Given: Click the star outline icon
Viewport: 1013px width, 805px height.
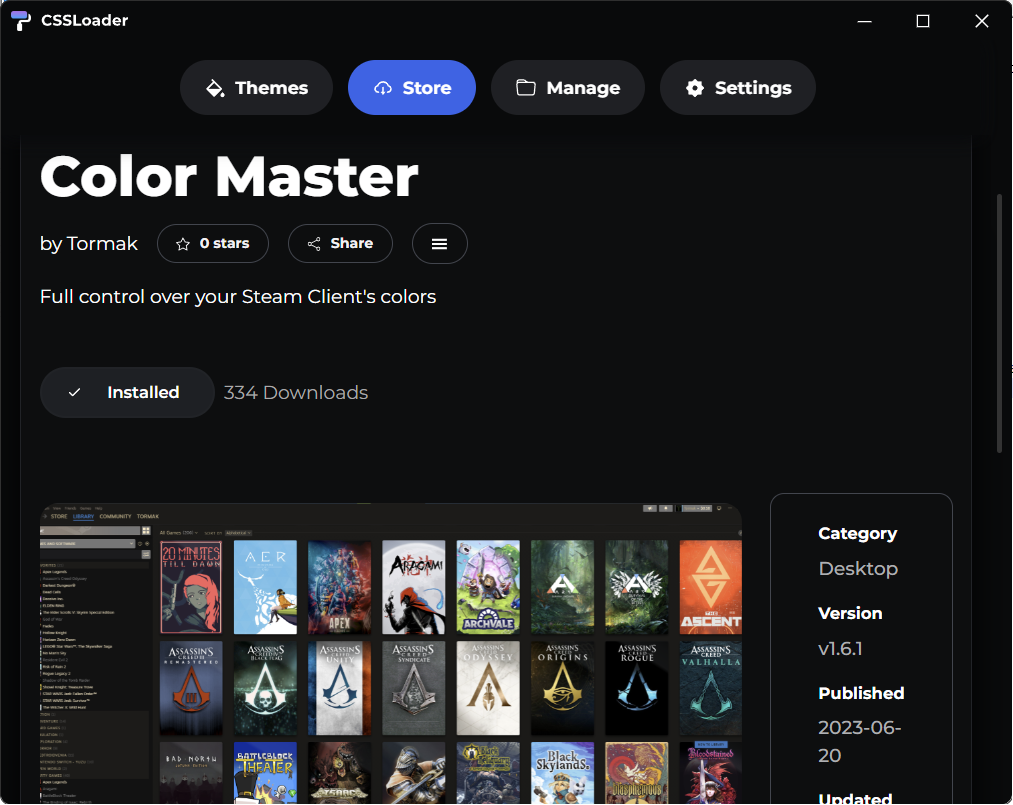Looking at the screenshot, I should coord(183,244).
